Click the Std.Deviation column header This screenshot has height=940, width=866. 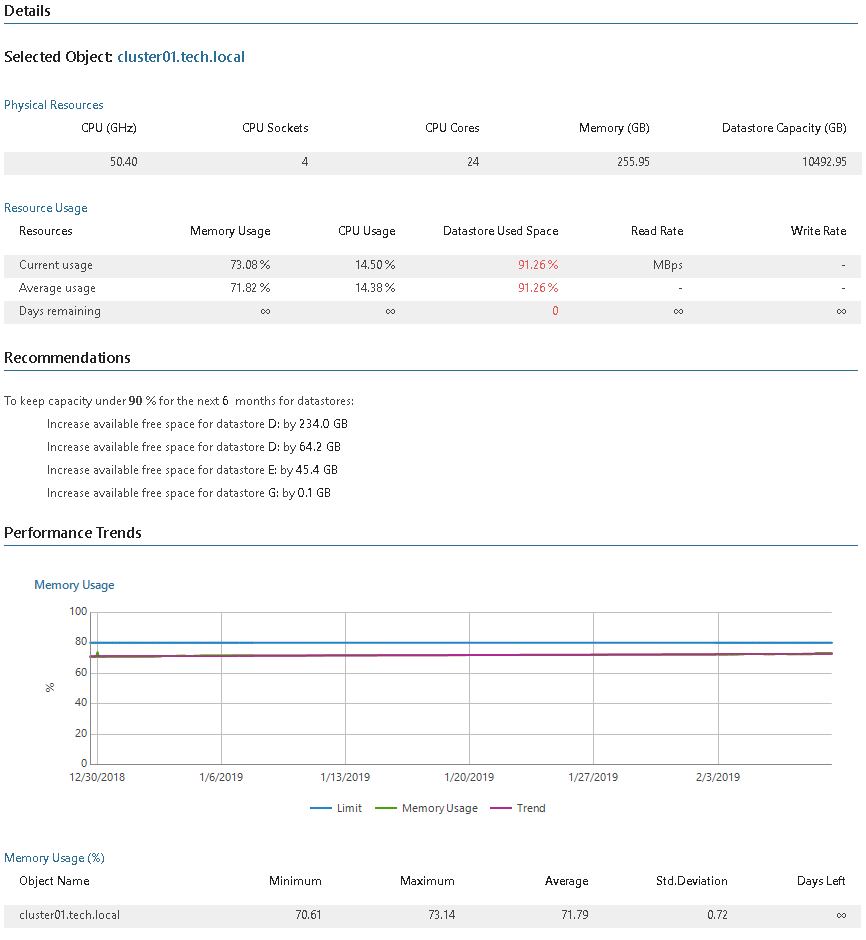point(692,881)
